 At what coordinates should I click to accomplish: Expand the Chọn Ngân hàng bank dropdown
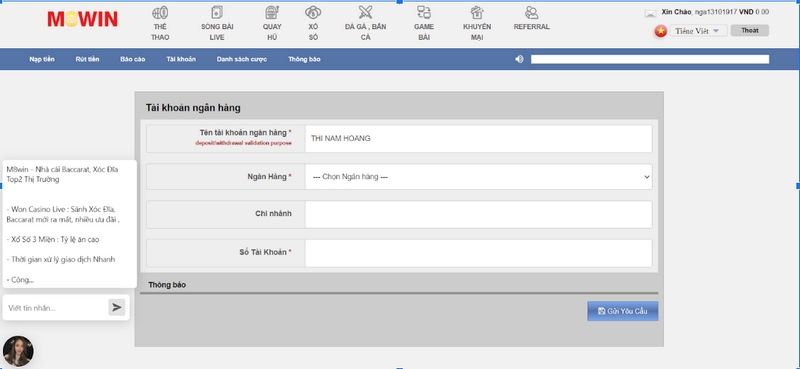478,177
